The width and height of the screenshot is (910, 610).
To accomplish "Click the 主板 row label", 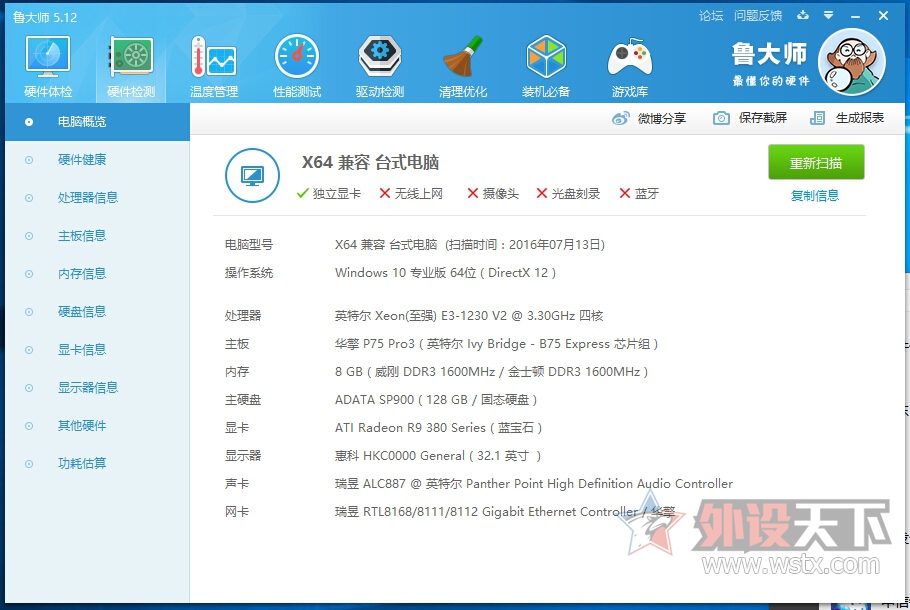I will pyautogui.click(x=237, y=344).
